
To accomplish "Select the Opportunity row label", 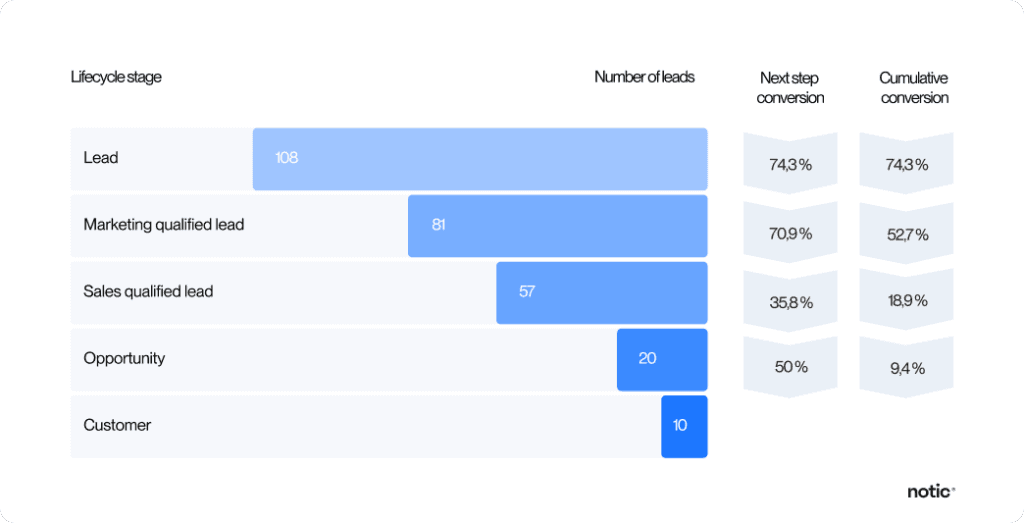I will (x=124, y=359).
